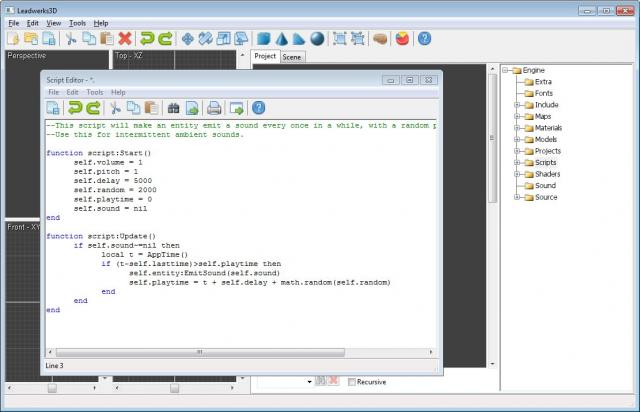The width and height of the screenshot is (640, 412).
Task: Select the box primitive tool
Action: (x=264, y=39)
